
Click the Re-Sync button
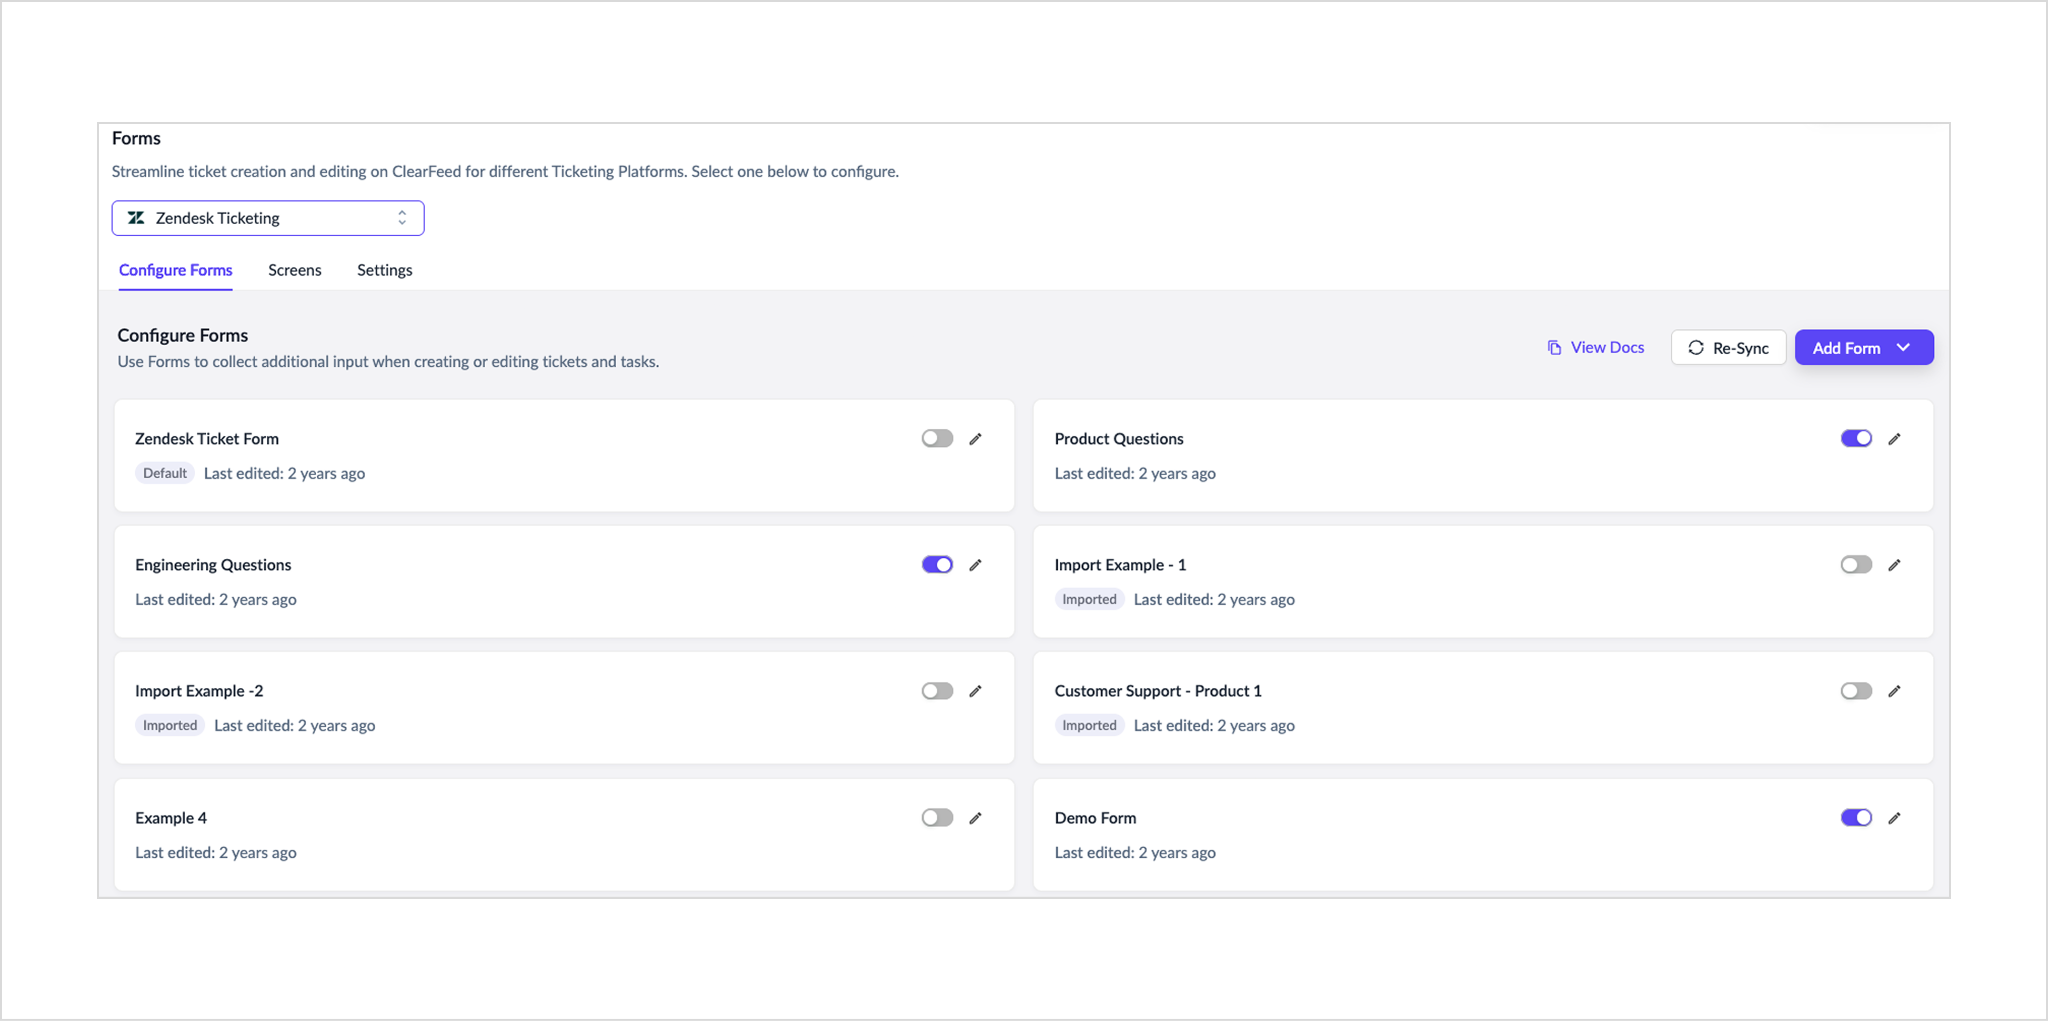(x=1728, y=348)
